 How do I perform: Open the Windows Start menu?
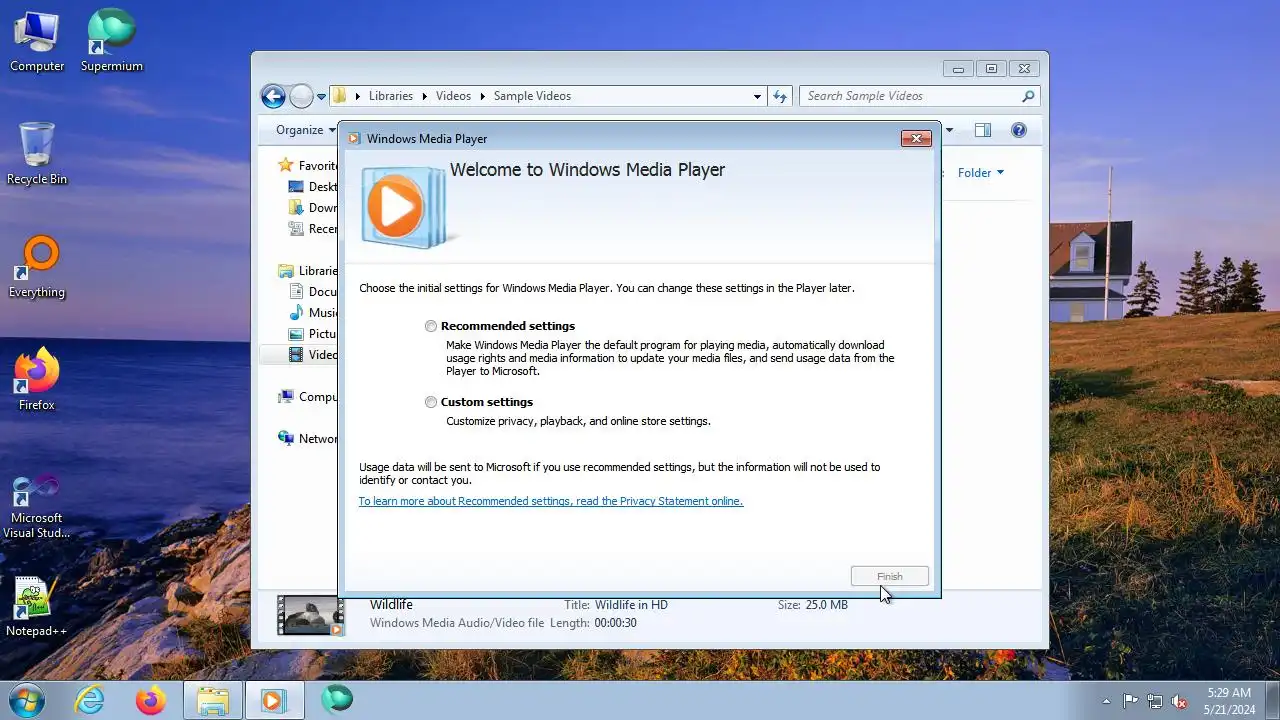(x=27, y=700)
